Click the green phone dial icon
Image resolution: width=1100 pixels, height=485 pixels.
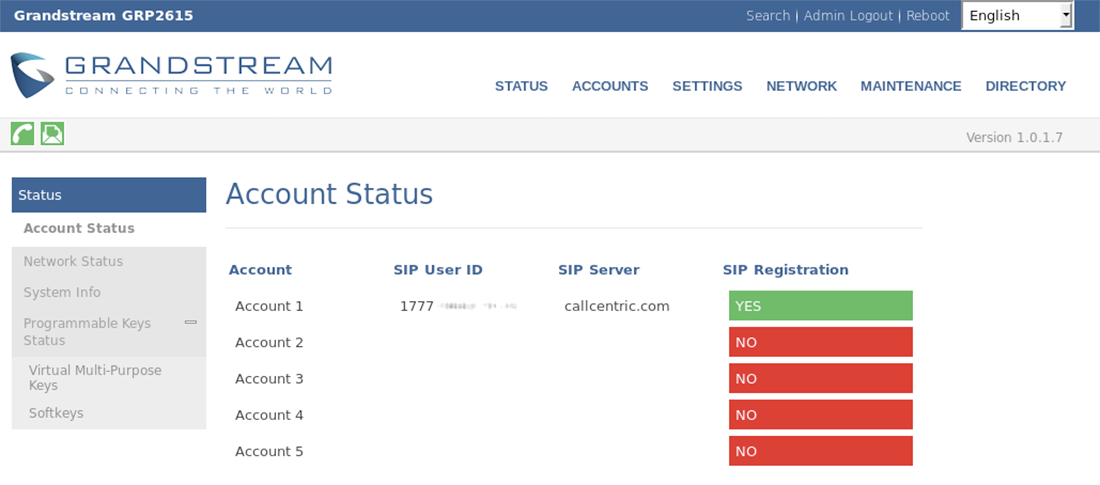(x=22, y=133)
